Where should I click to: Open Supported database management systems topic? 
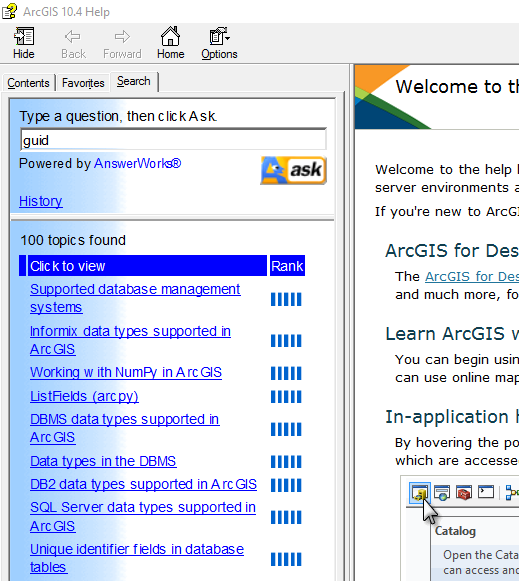tap(135, 298)
